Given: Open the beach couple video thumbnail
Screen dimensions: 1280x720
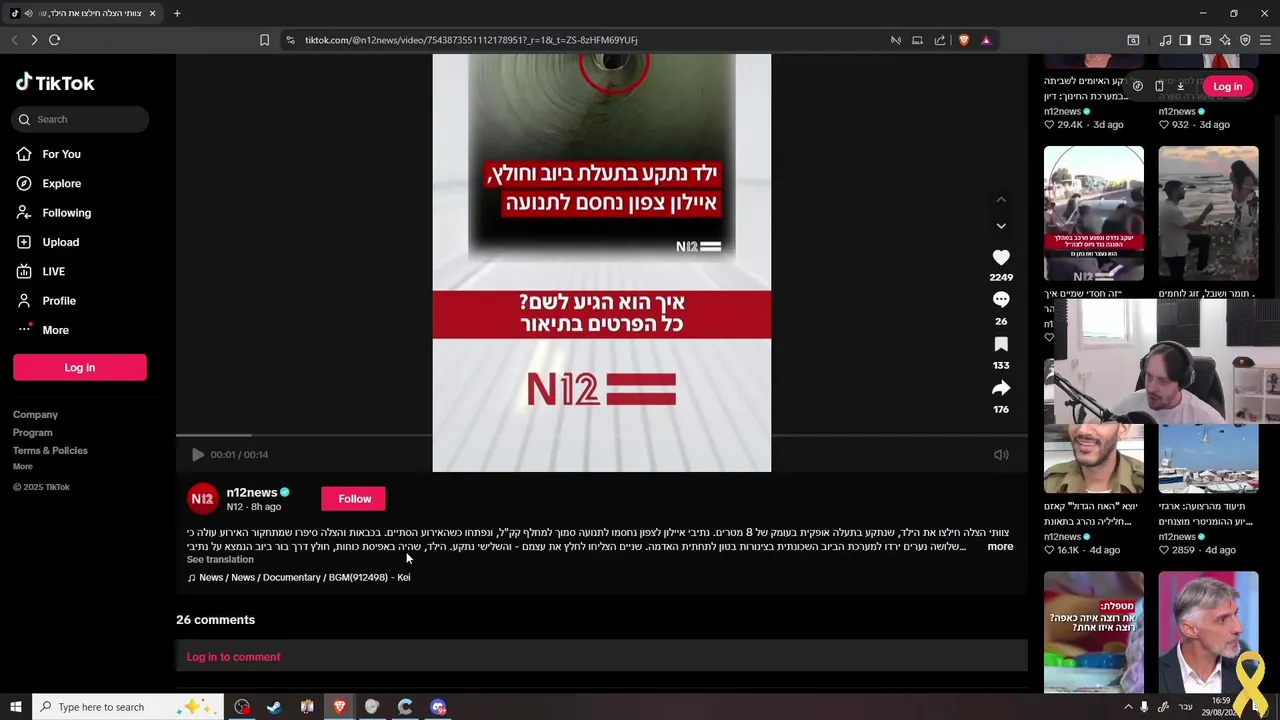Looking at the screenshot, I should tap(1208, 214).
